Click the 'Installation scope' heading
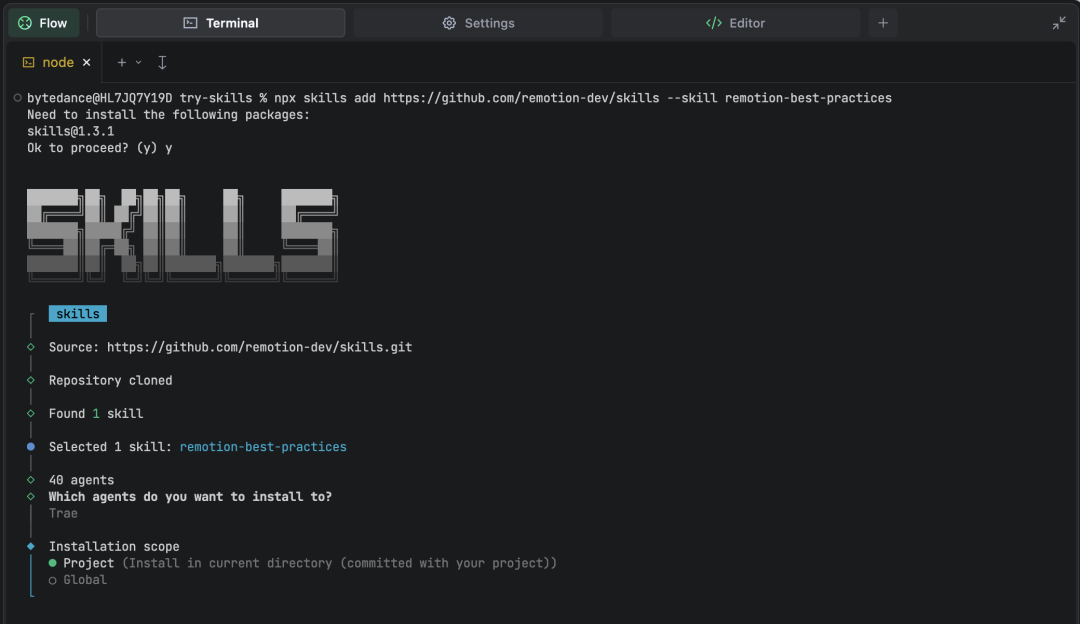 tap(114, 547)
